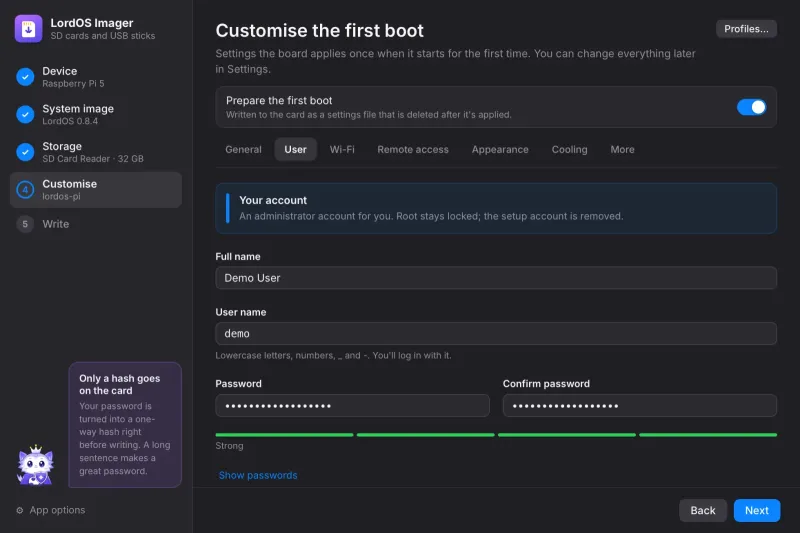Open the Wi-Fi tab
Screen dimensions: 800x533
(342, 149)
